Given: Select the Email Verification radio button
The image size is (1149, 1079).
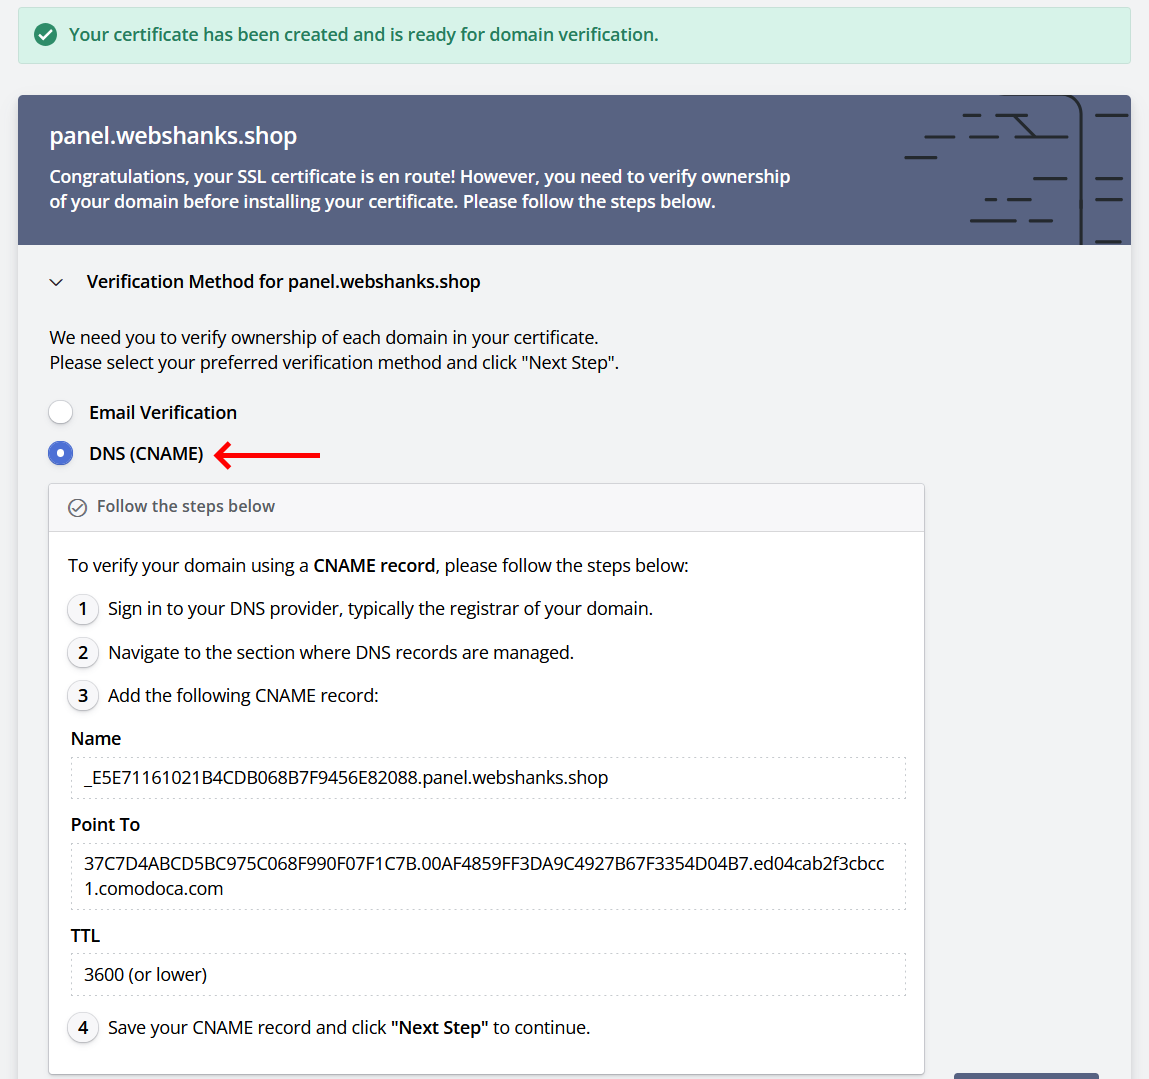Looking at the screenshot, I should coord(61,413).
